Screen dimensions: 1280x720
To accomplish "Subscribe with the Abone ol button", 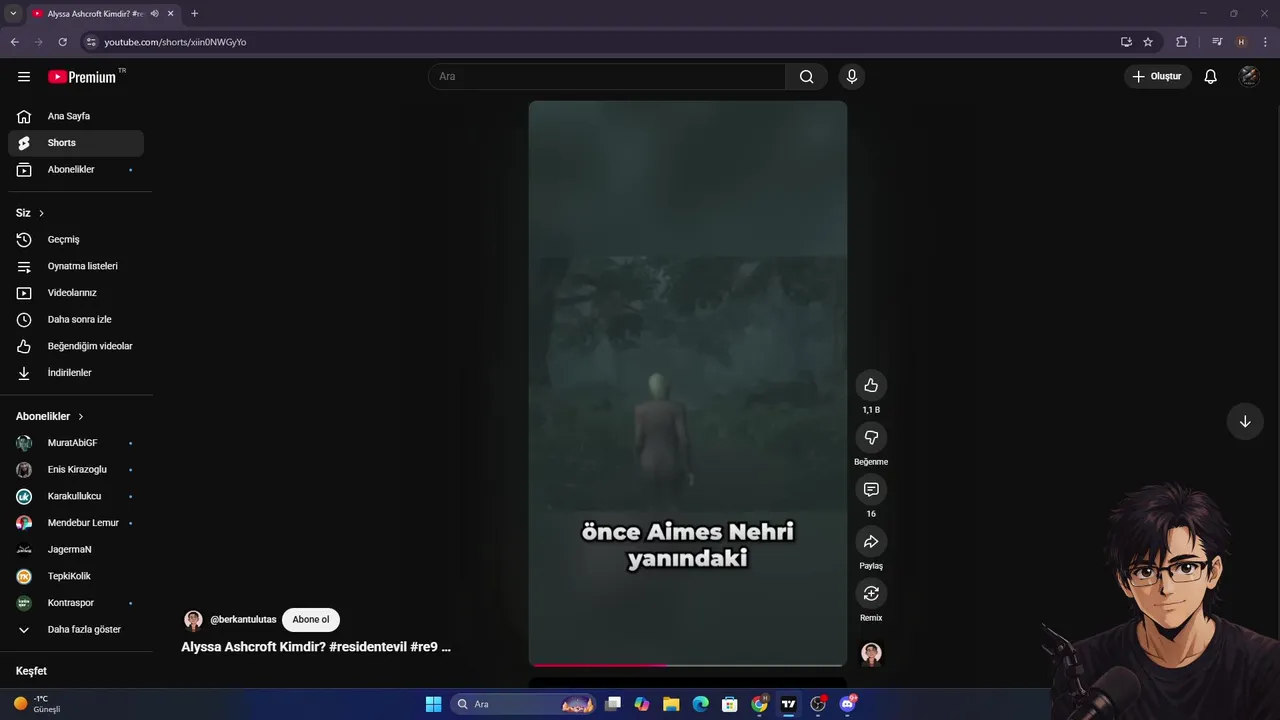I will click(311, 620).
